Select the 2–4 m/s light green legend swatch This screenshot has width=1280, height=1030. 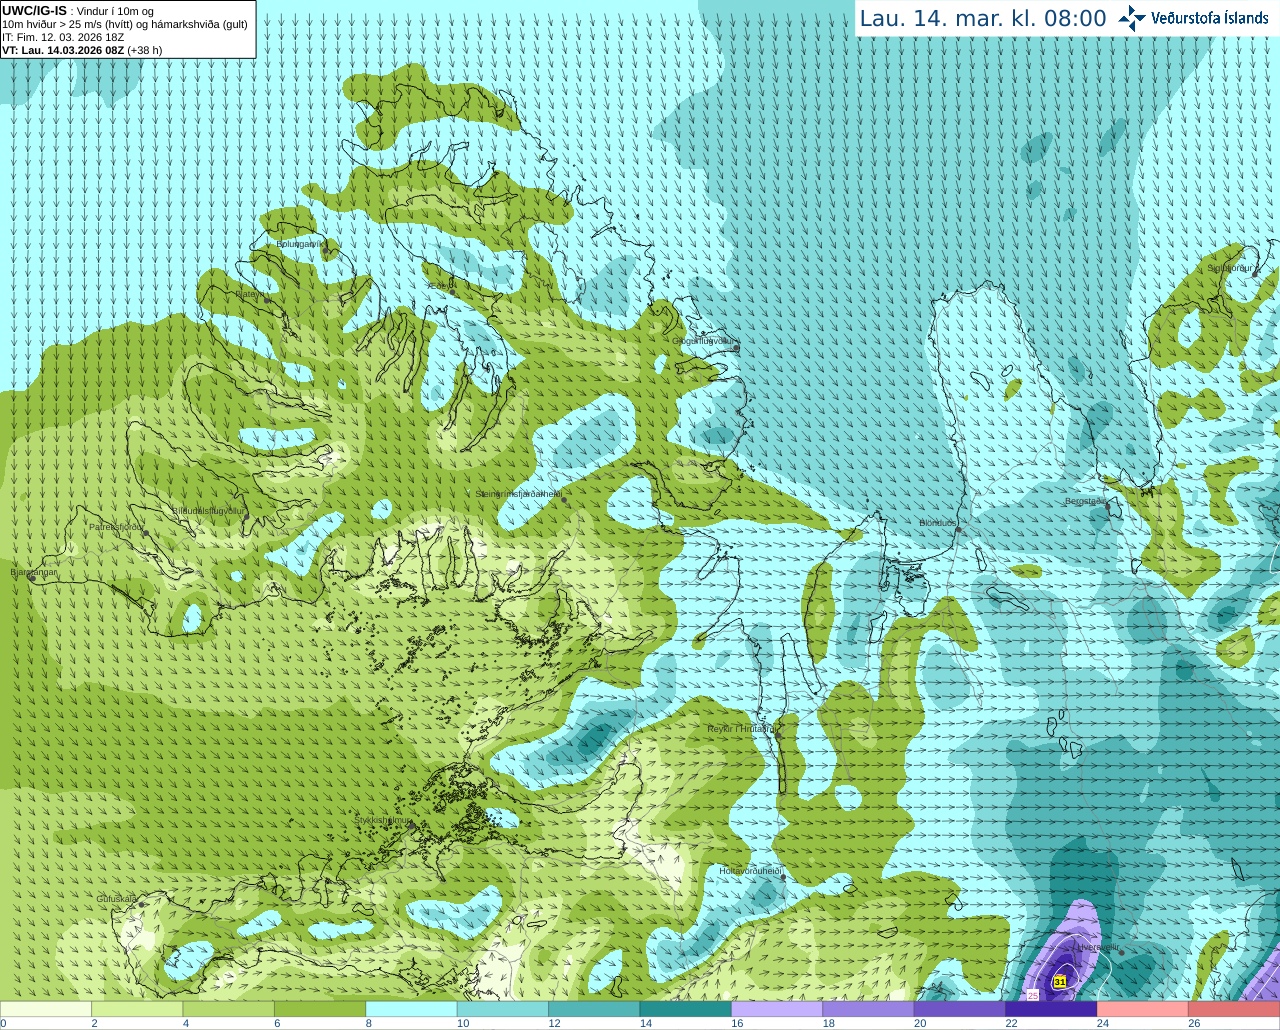[137, 1009]
